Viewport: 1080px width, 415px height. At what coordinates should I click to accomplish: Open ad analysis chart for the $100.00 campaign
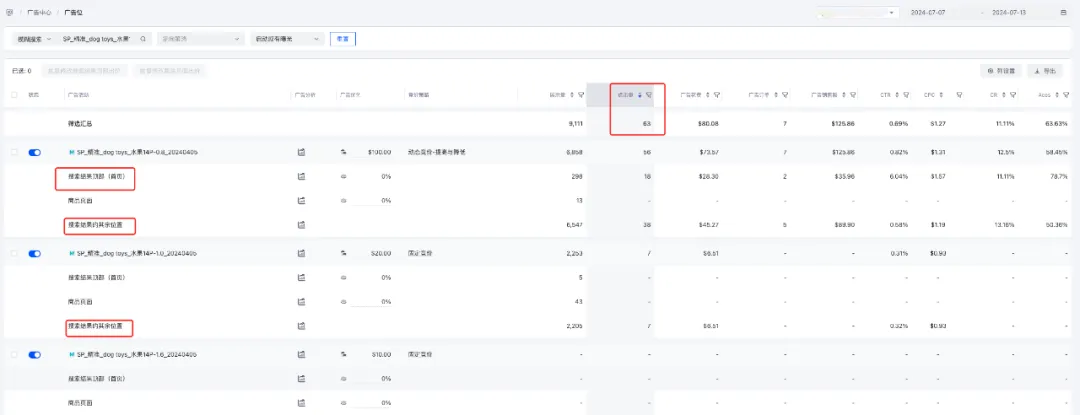coord(301,152)
